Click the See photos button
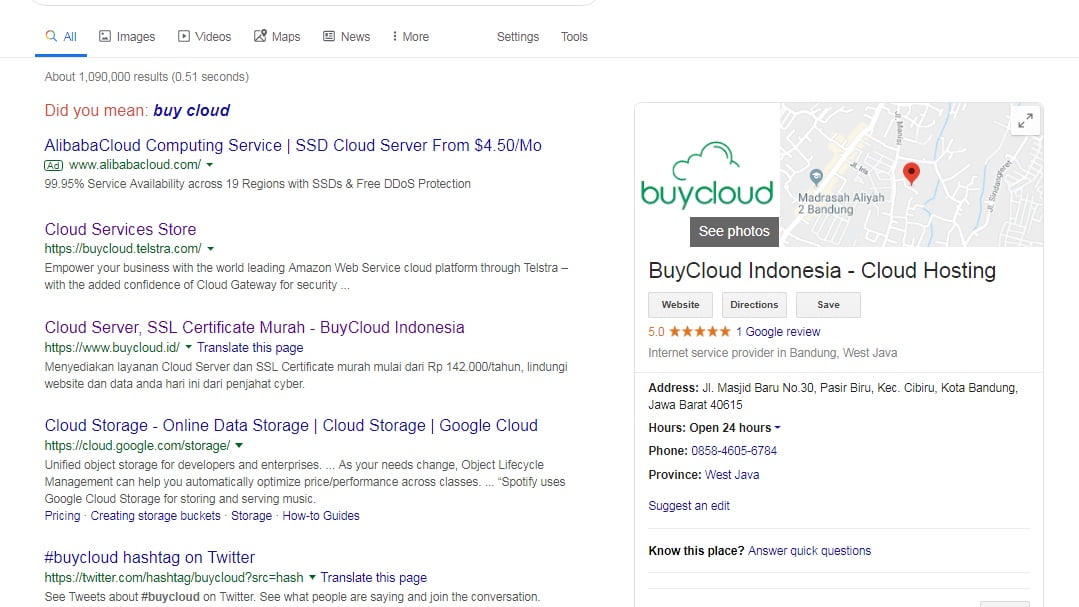Viewport: 1079px width, 607px height. tap(734, 232)
